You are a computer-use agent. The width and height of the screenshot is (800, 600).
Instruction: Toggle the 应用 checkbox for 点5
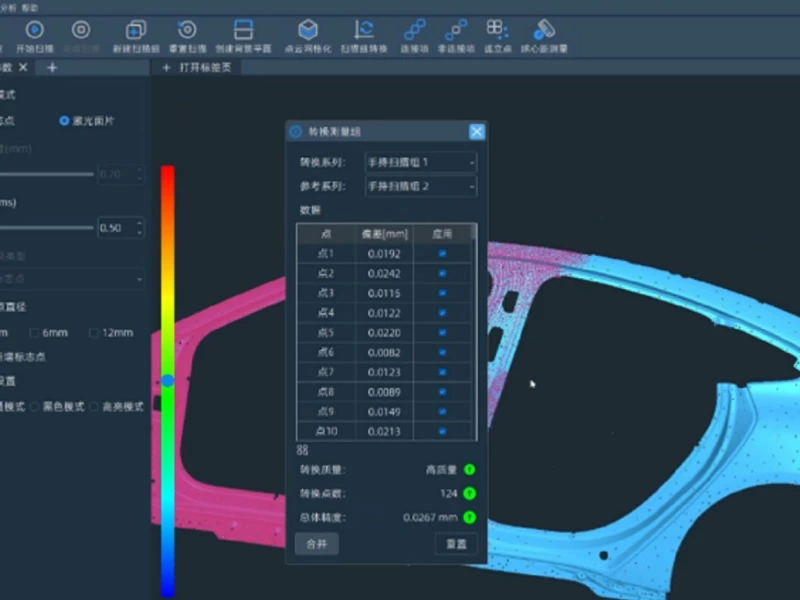click(x=442, y=333)
